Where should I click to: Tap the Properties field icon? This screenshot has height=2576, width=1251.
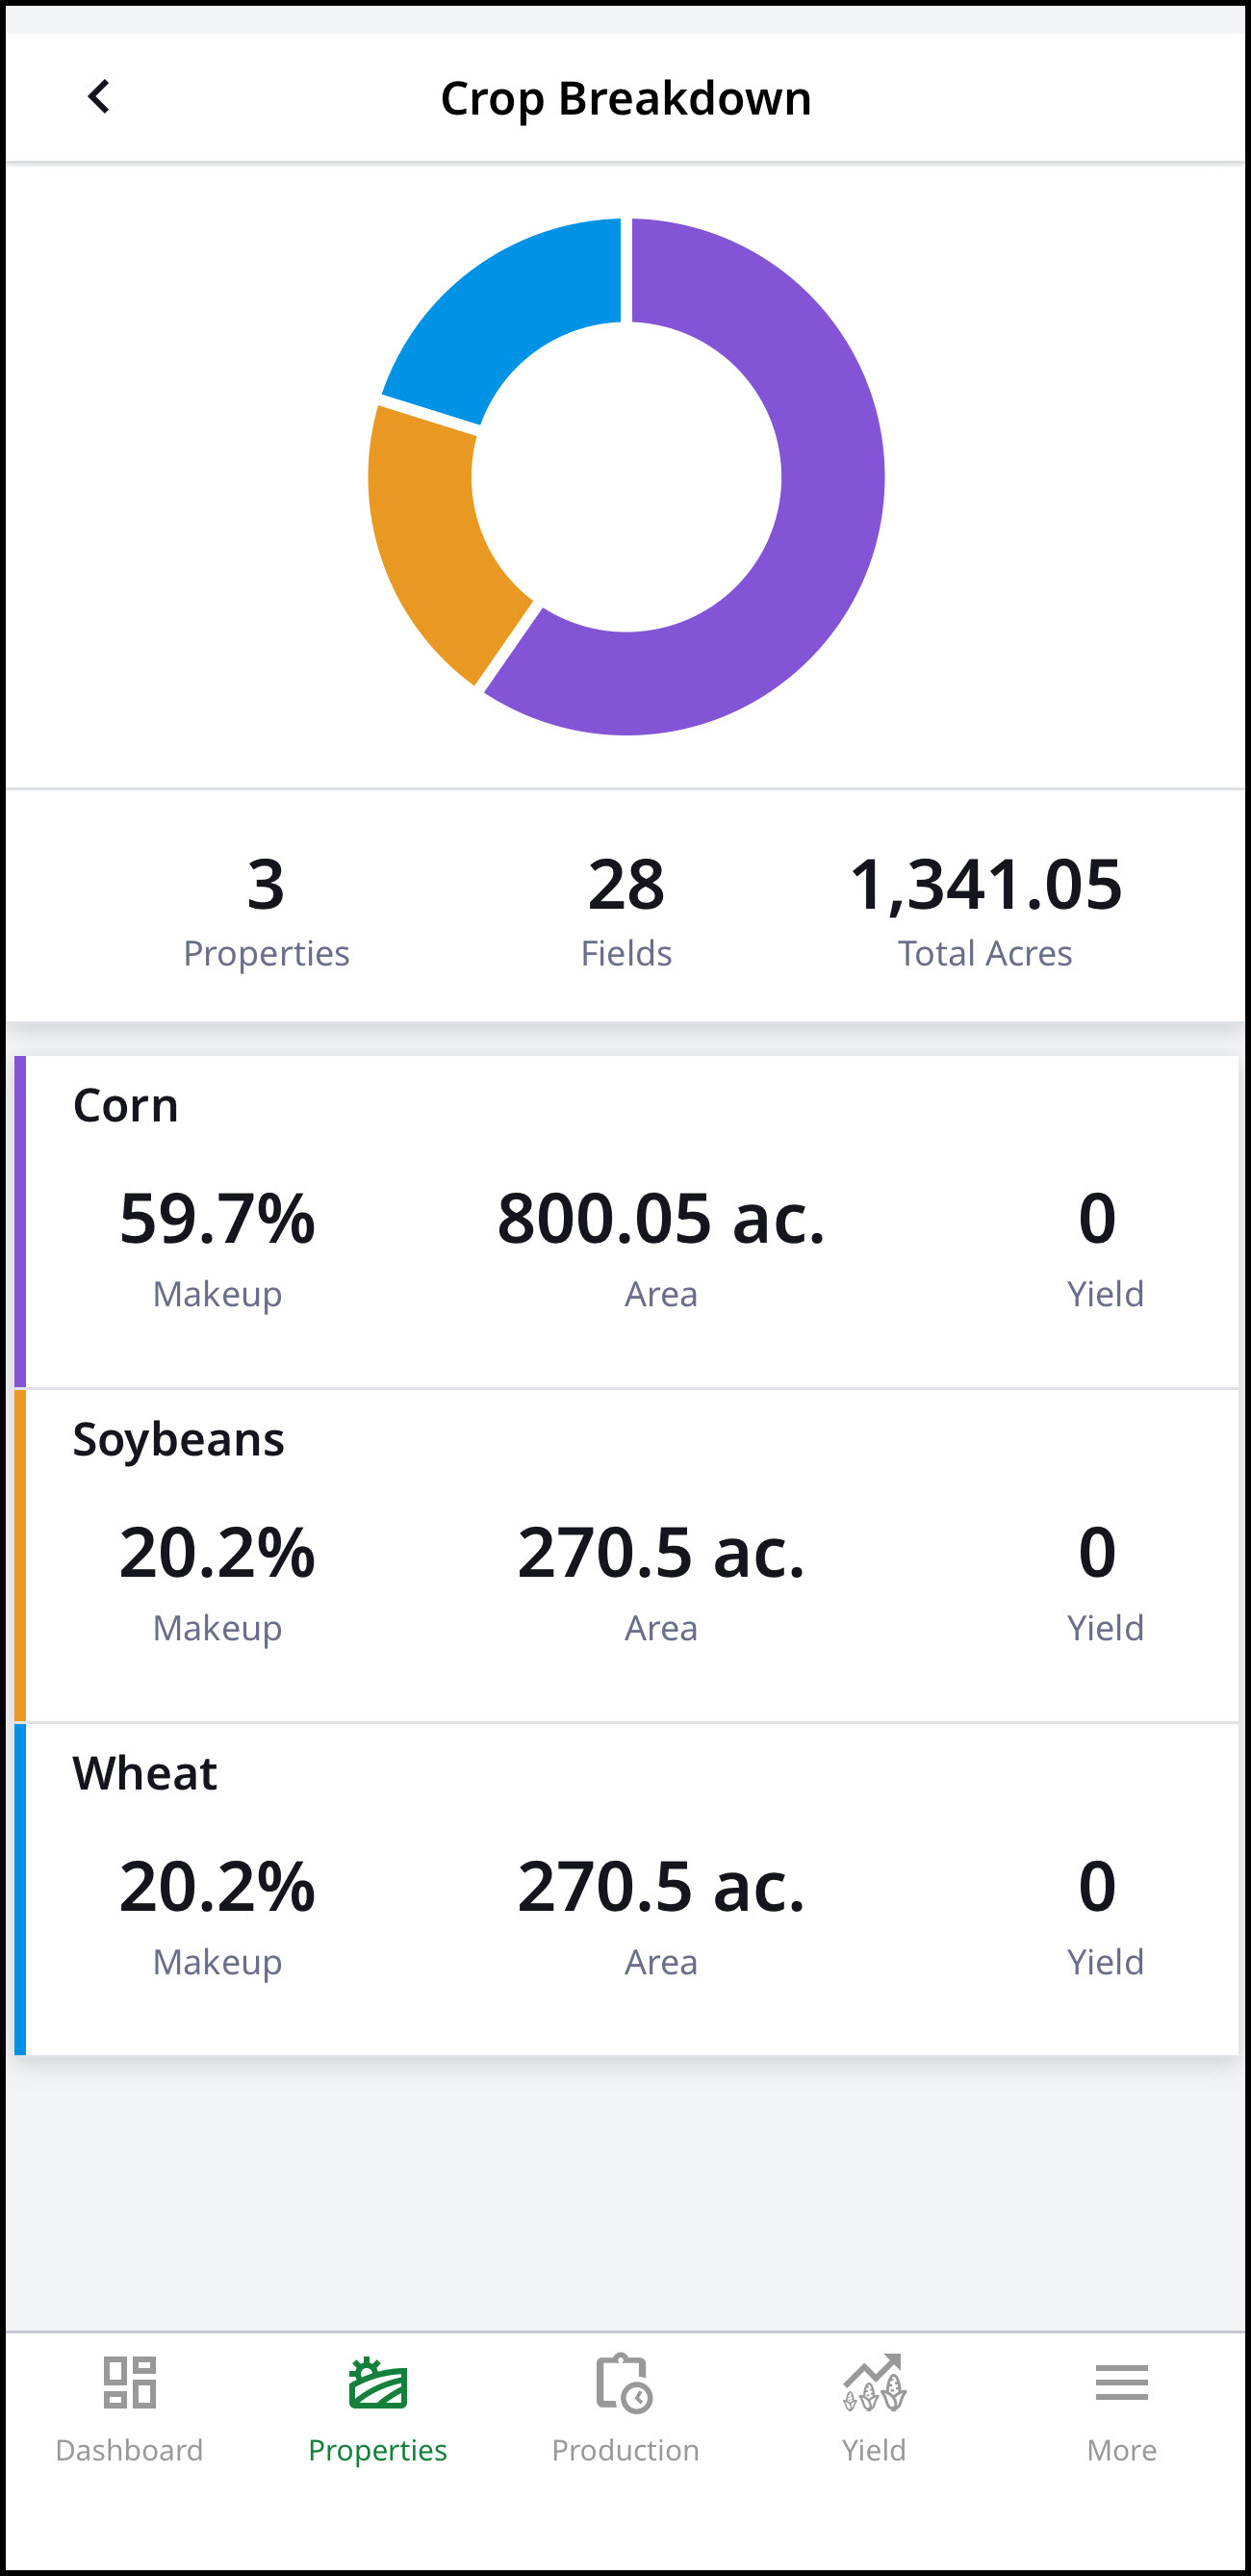377,2382
